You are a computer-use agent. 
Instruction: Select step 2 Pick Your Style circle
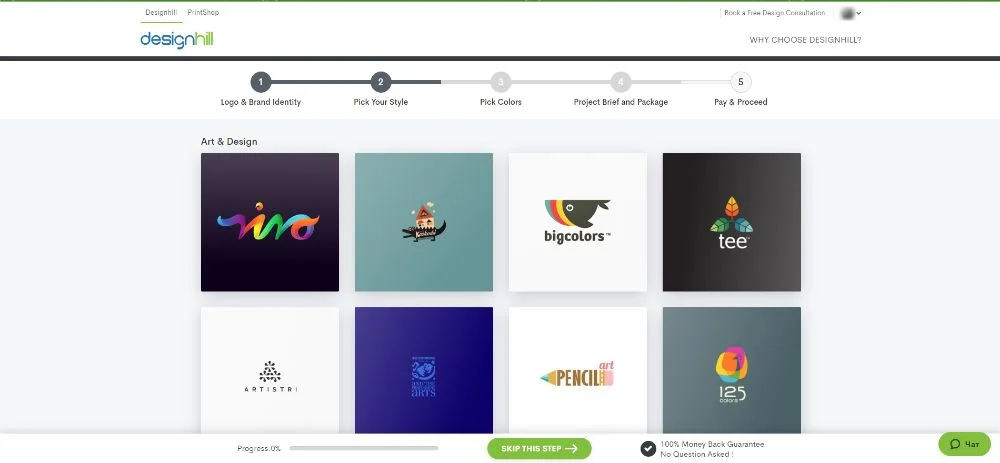(380, 82)
